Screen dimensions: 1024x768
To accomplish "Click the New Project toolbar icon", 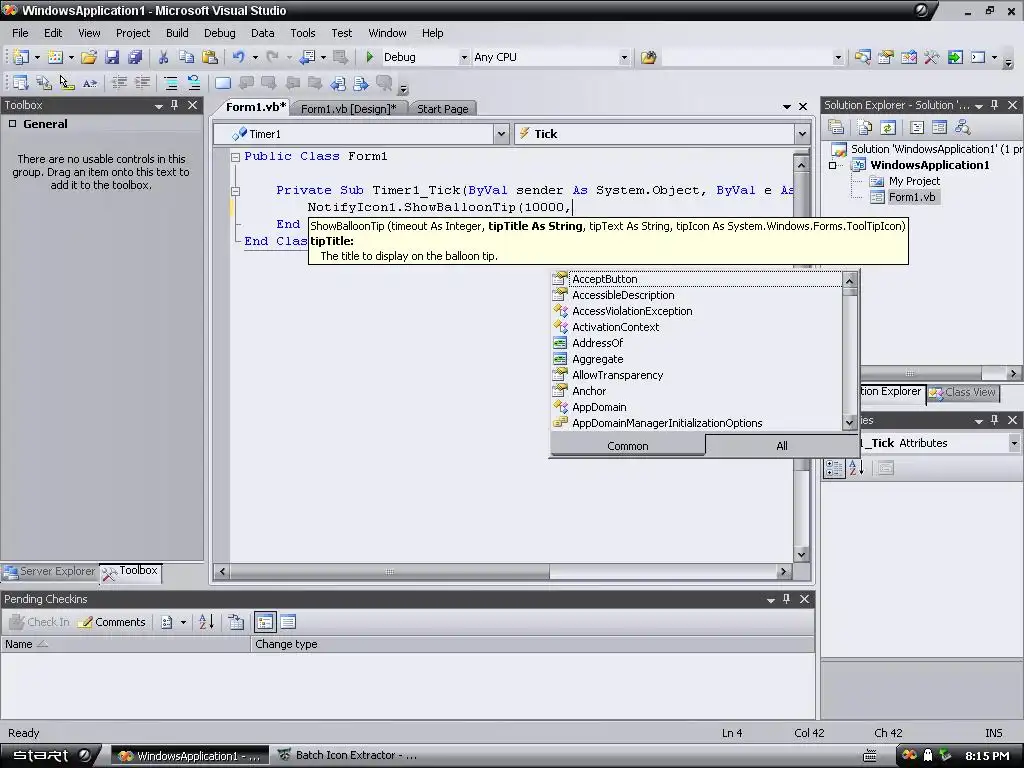I will click(x=21, y=57).
